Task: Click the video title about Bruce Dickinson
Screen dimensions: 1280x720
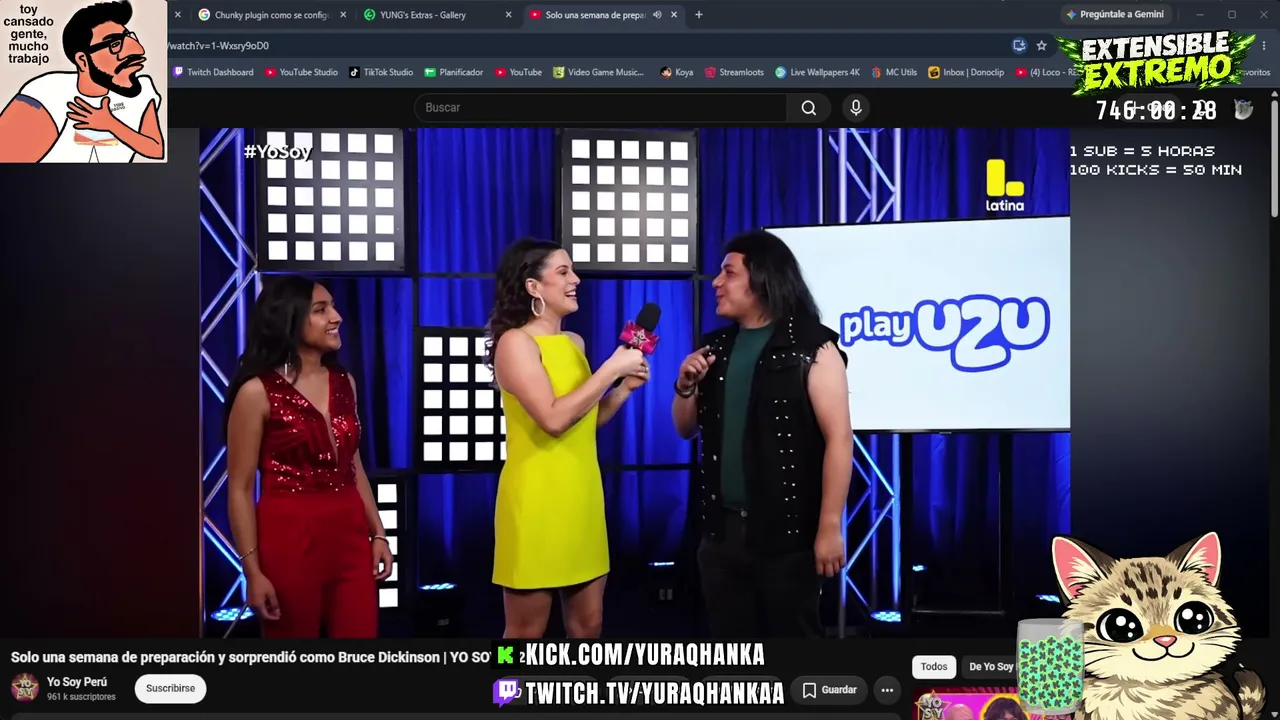Action: click(x=251, y=657)
